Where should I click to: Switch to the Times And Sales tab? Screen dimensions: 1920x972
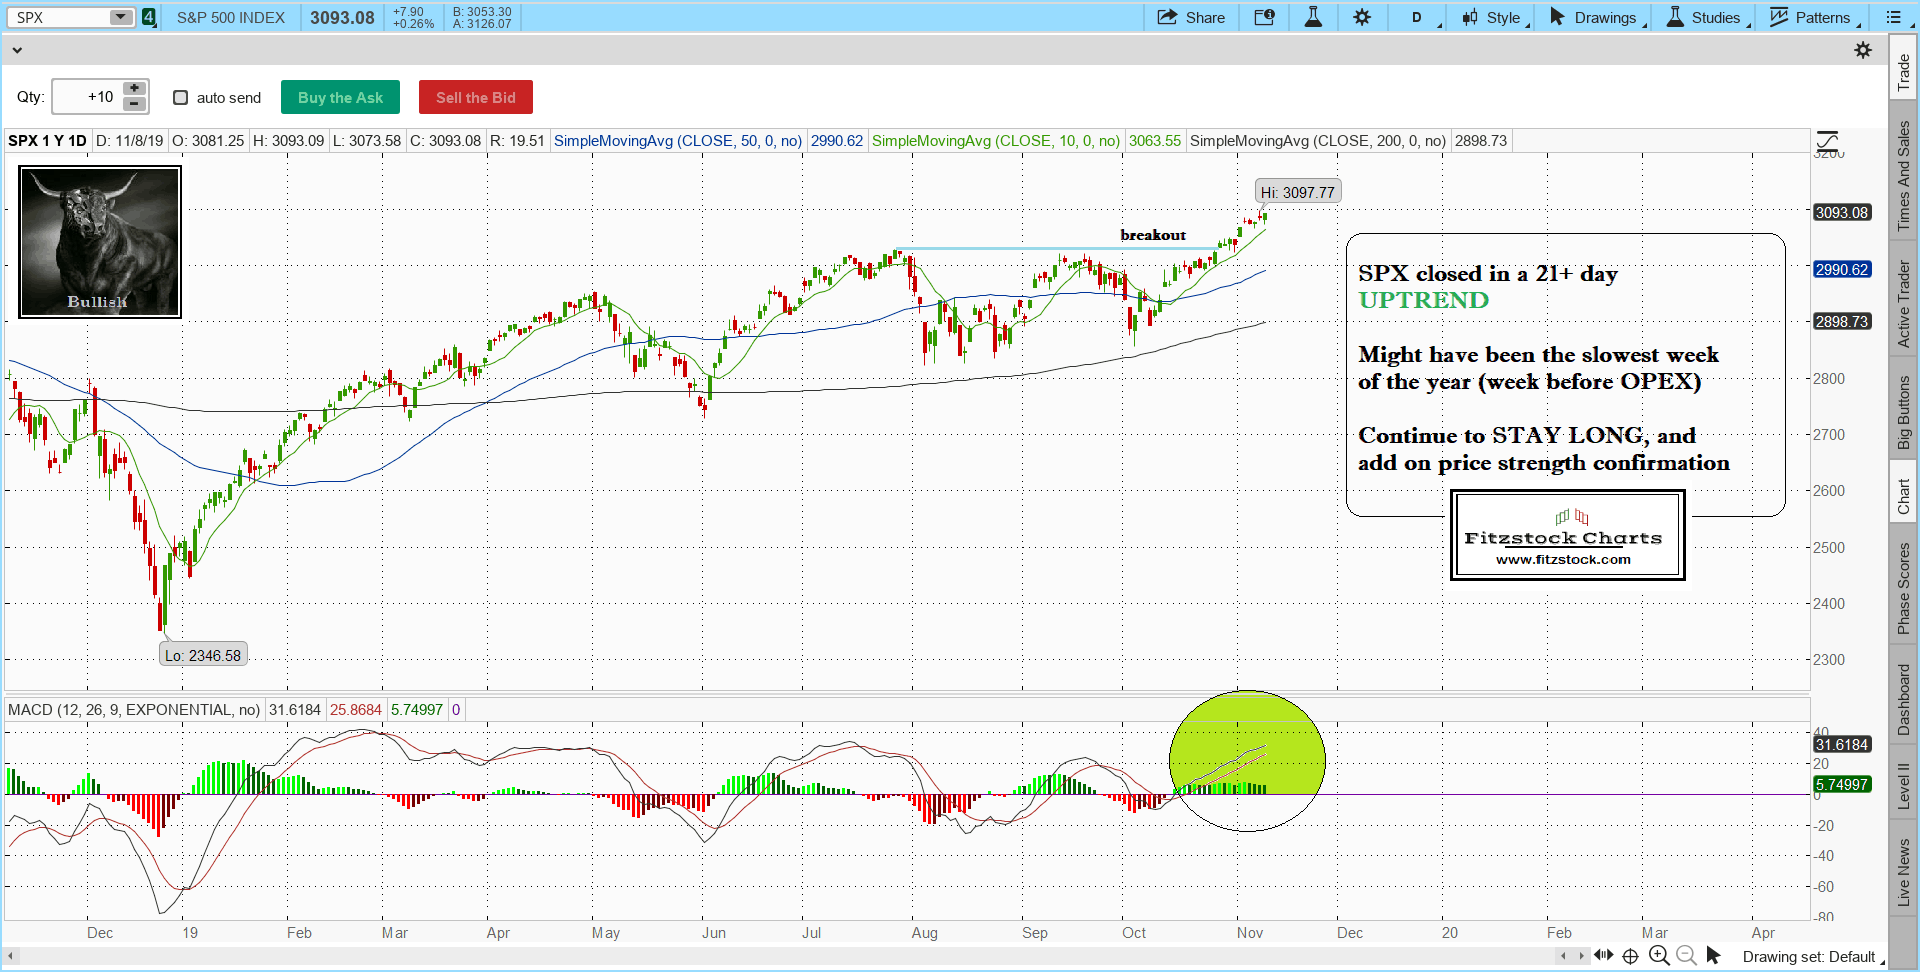coord(1903,175)
